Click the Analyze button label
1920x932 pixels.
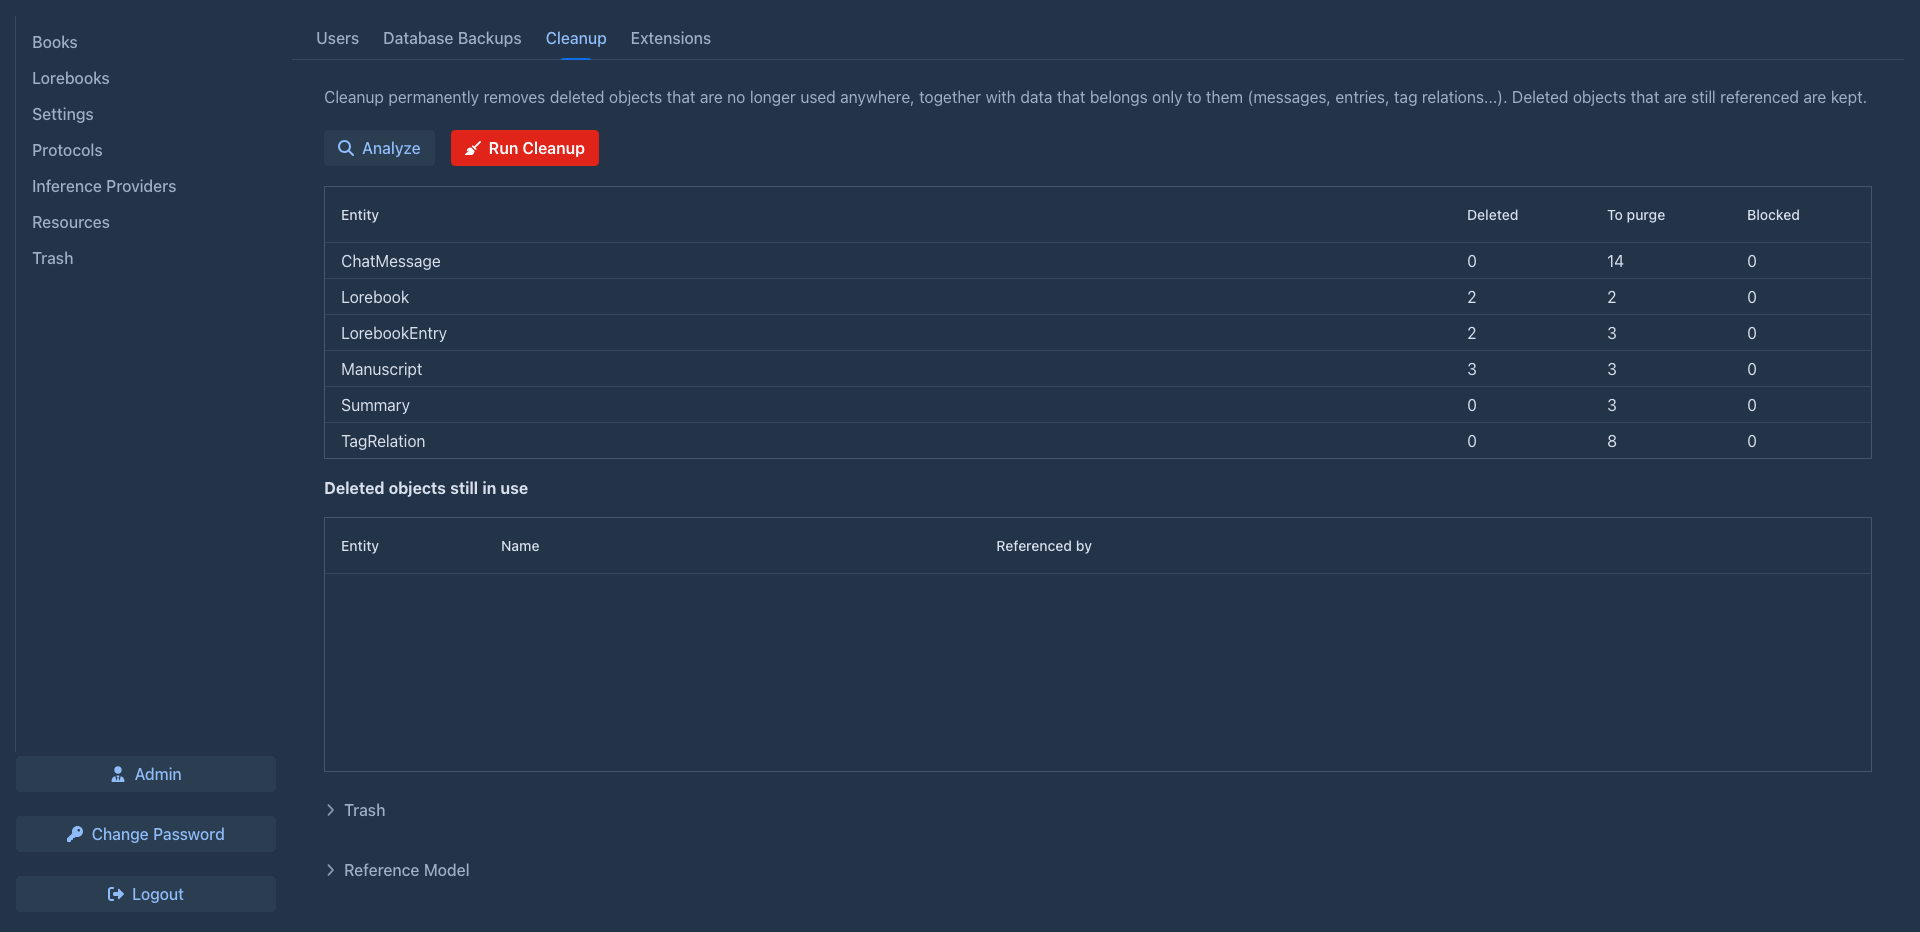[x=391, y=148]
